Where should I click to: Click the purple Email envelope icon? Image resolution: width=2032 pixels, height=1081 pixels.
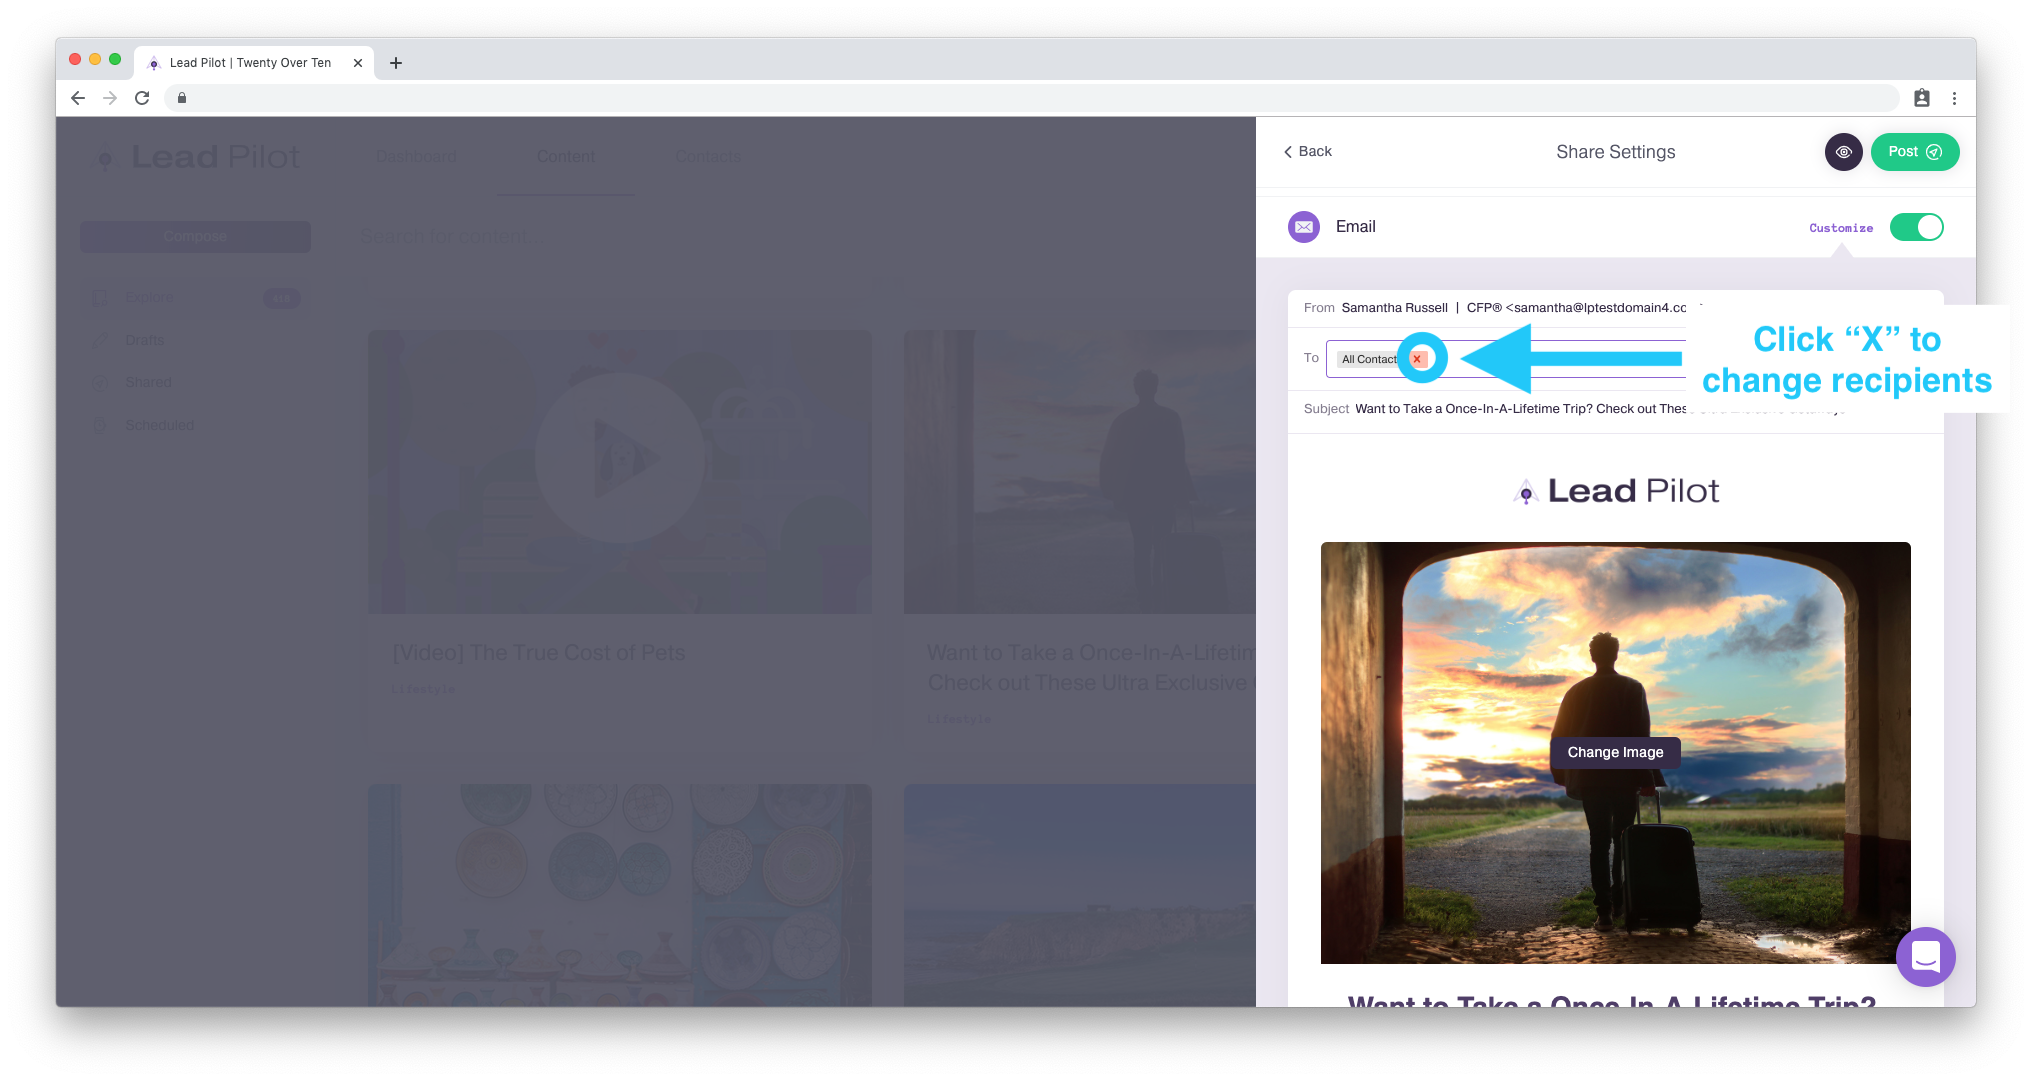[x=1304, y=227]
